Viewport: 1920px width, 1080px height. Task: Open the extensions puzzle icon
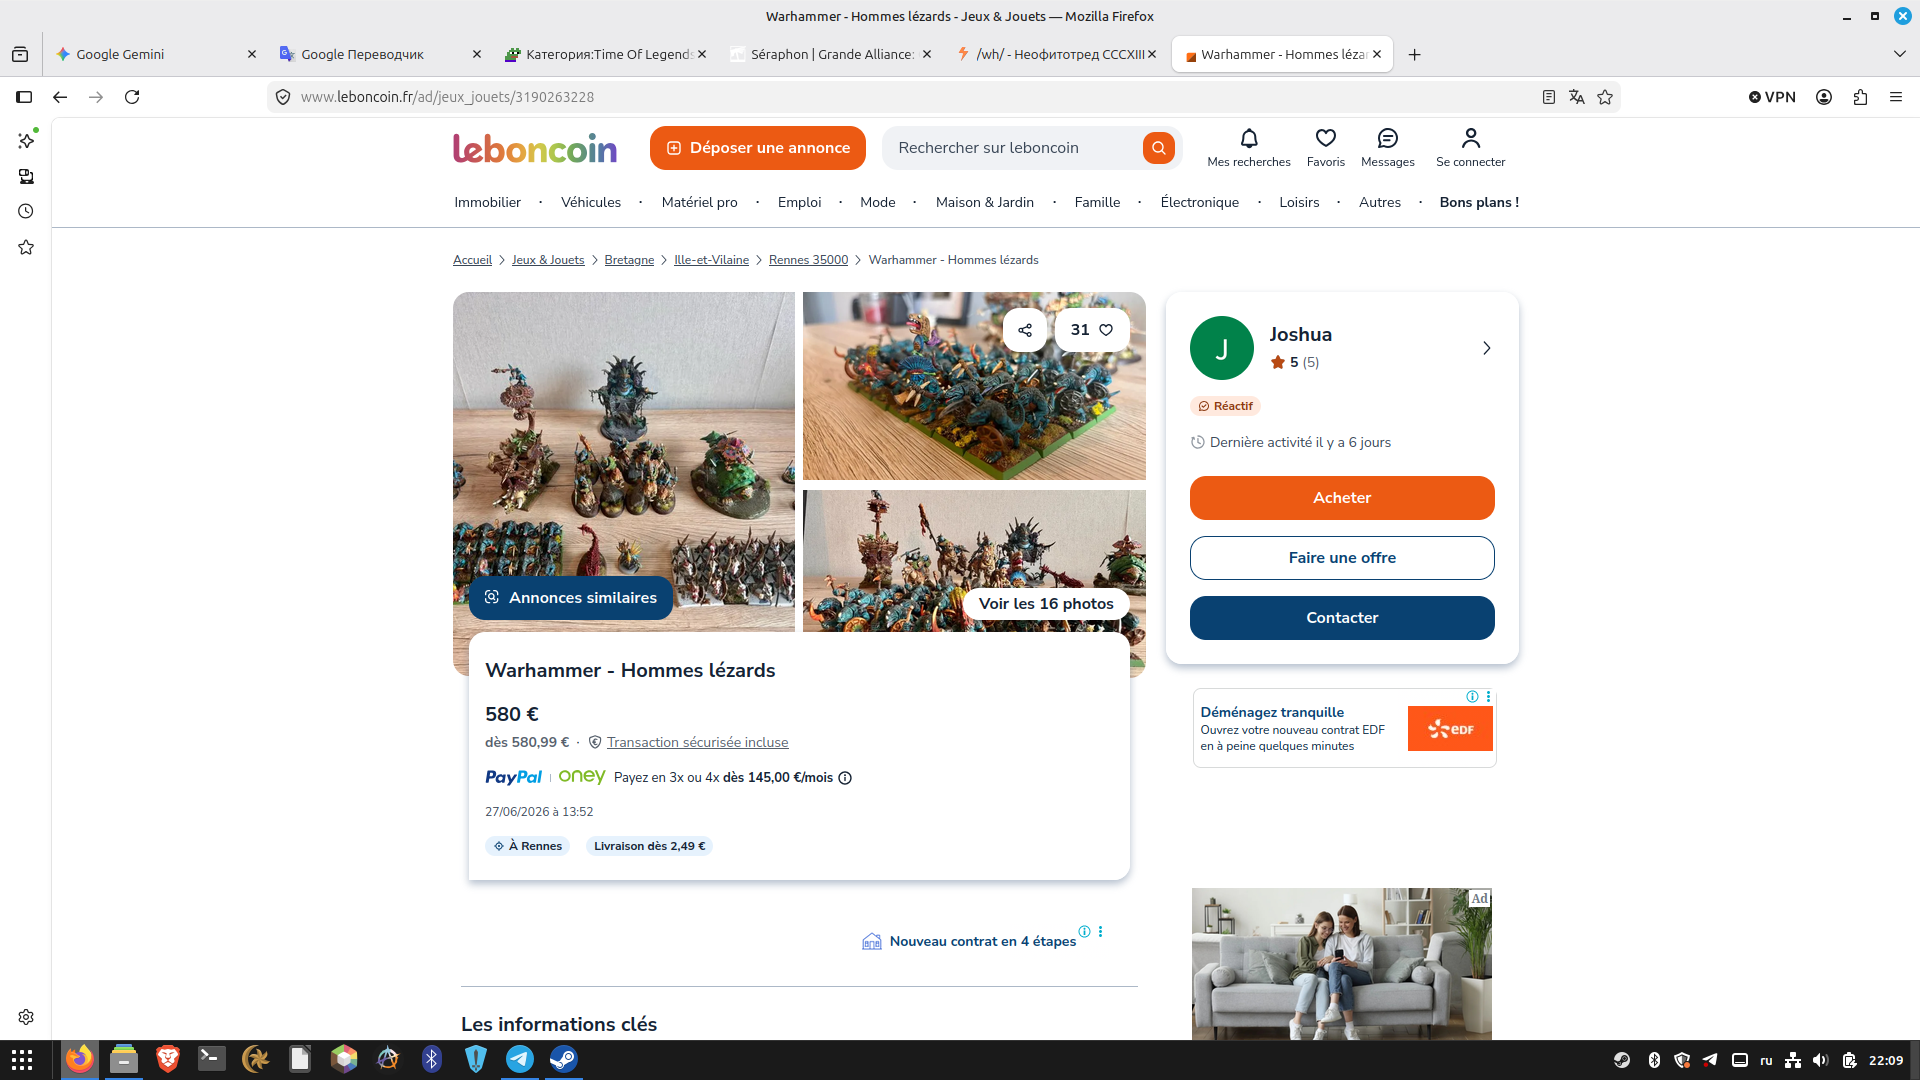(1860, 97)
